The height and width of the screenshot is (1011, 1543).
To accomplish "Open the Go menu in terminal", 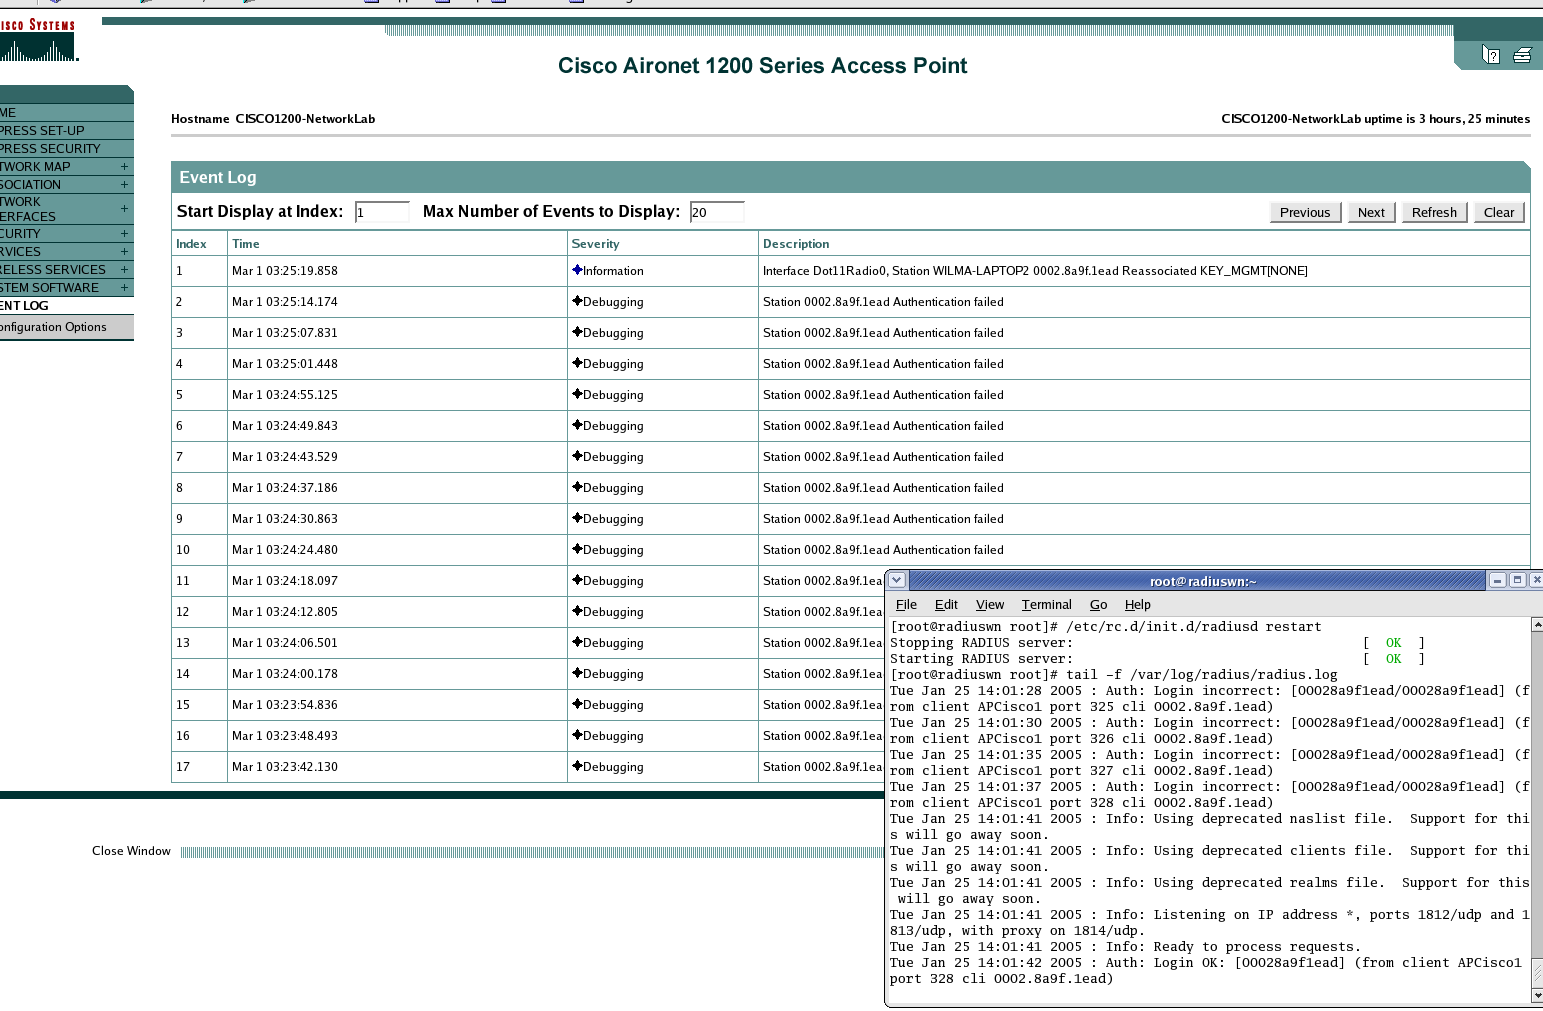I will (x=1098, y=604).
